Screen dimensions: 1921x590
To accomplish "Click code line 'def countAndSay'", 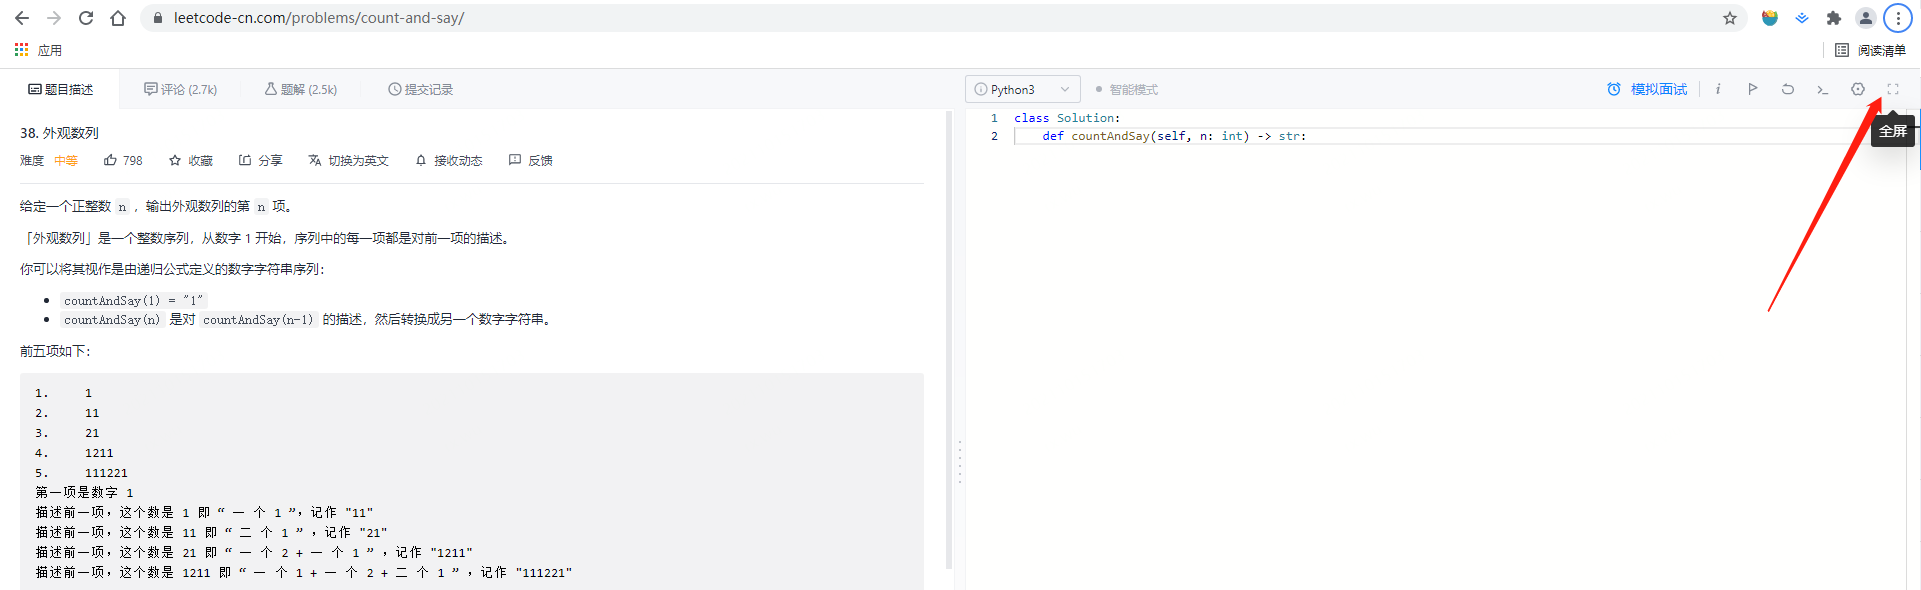I will click(x=1174, y=136).
